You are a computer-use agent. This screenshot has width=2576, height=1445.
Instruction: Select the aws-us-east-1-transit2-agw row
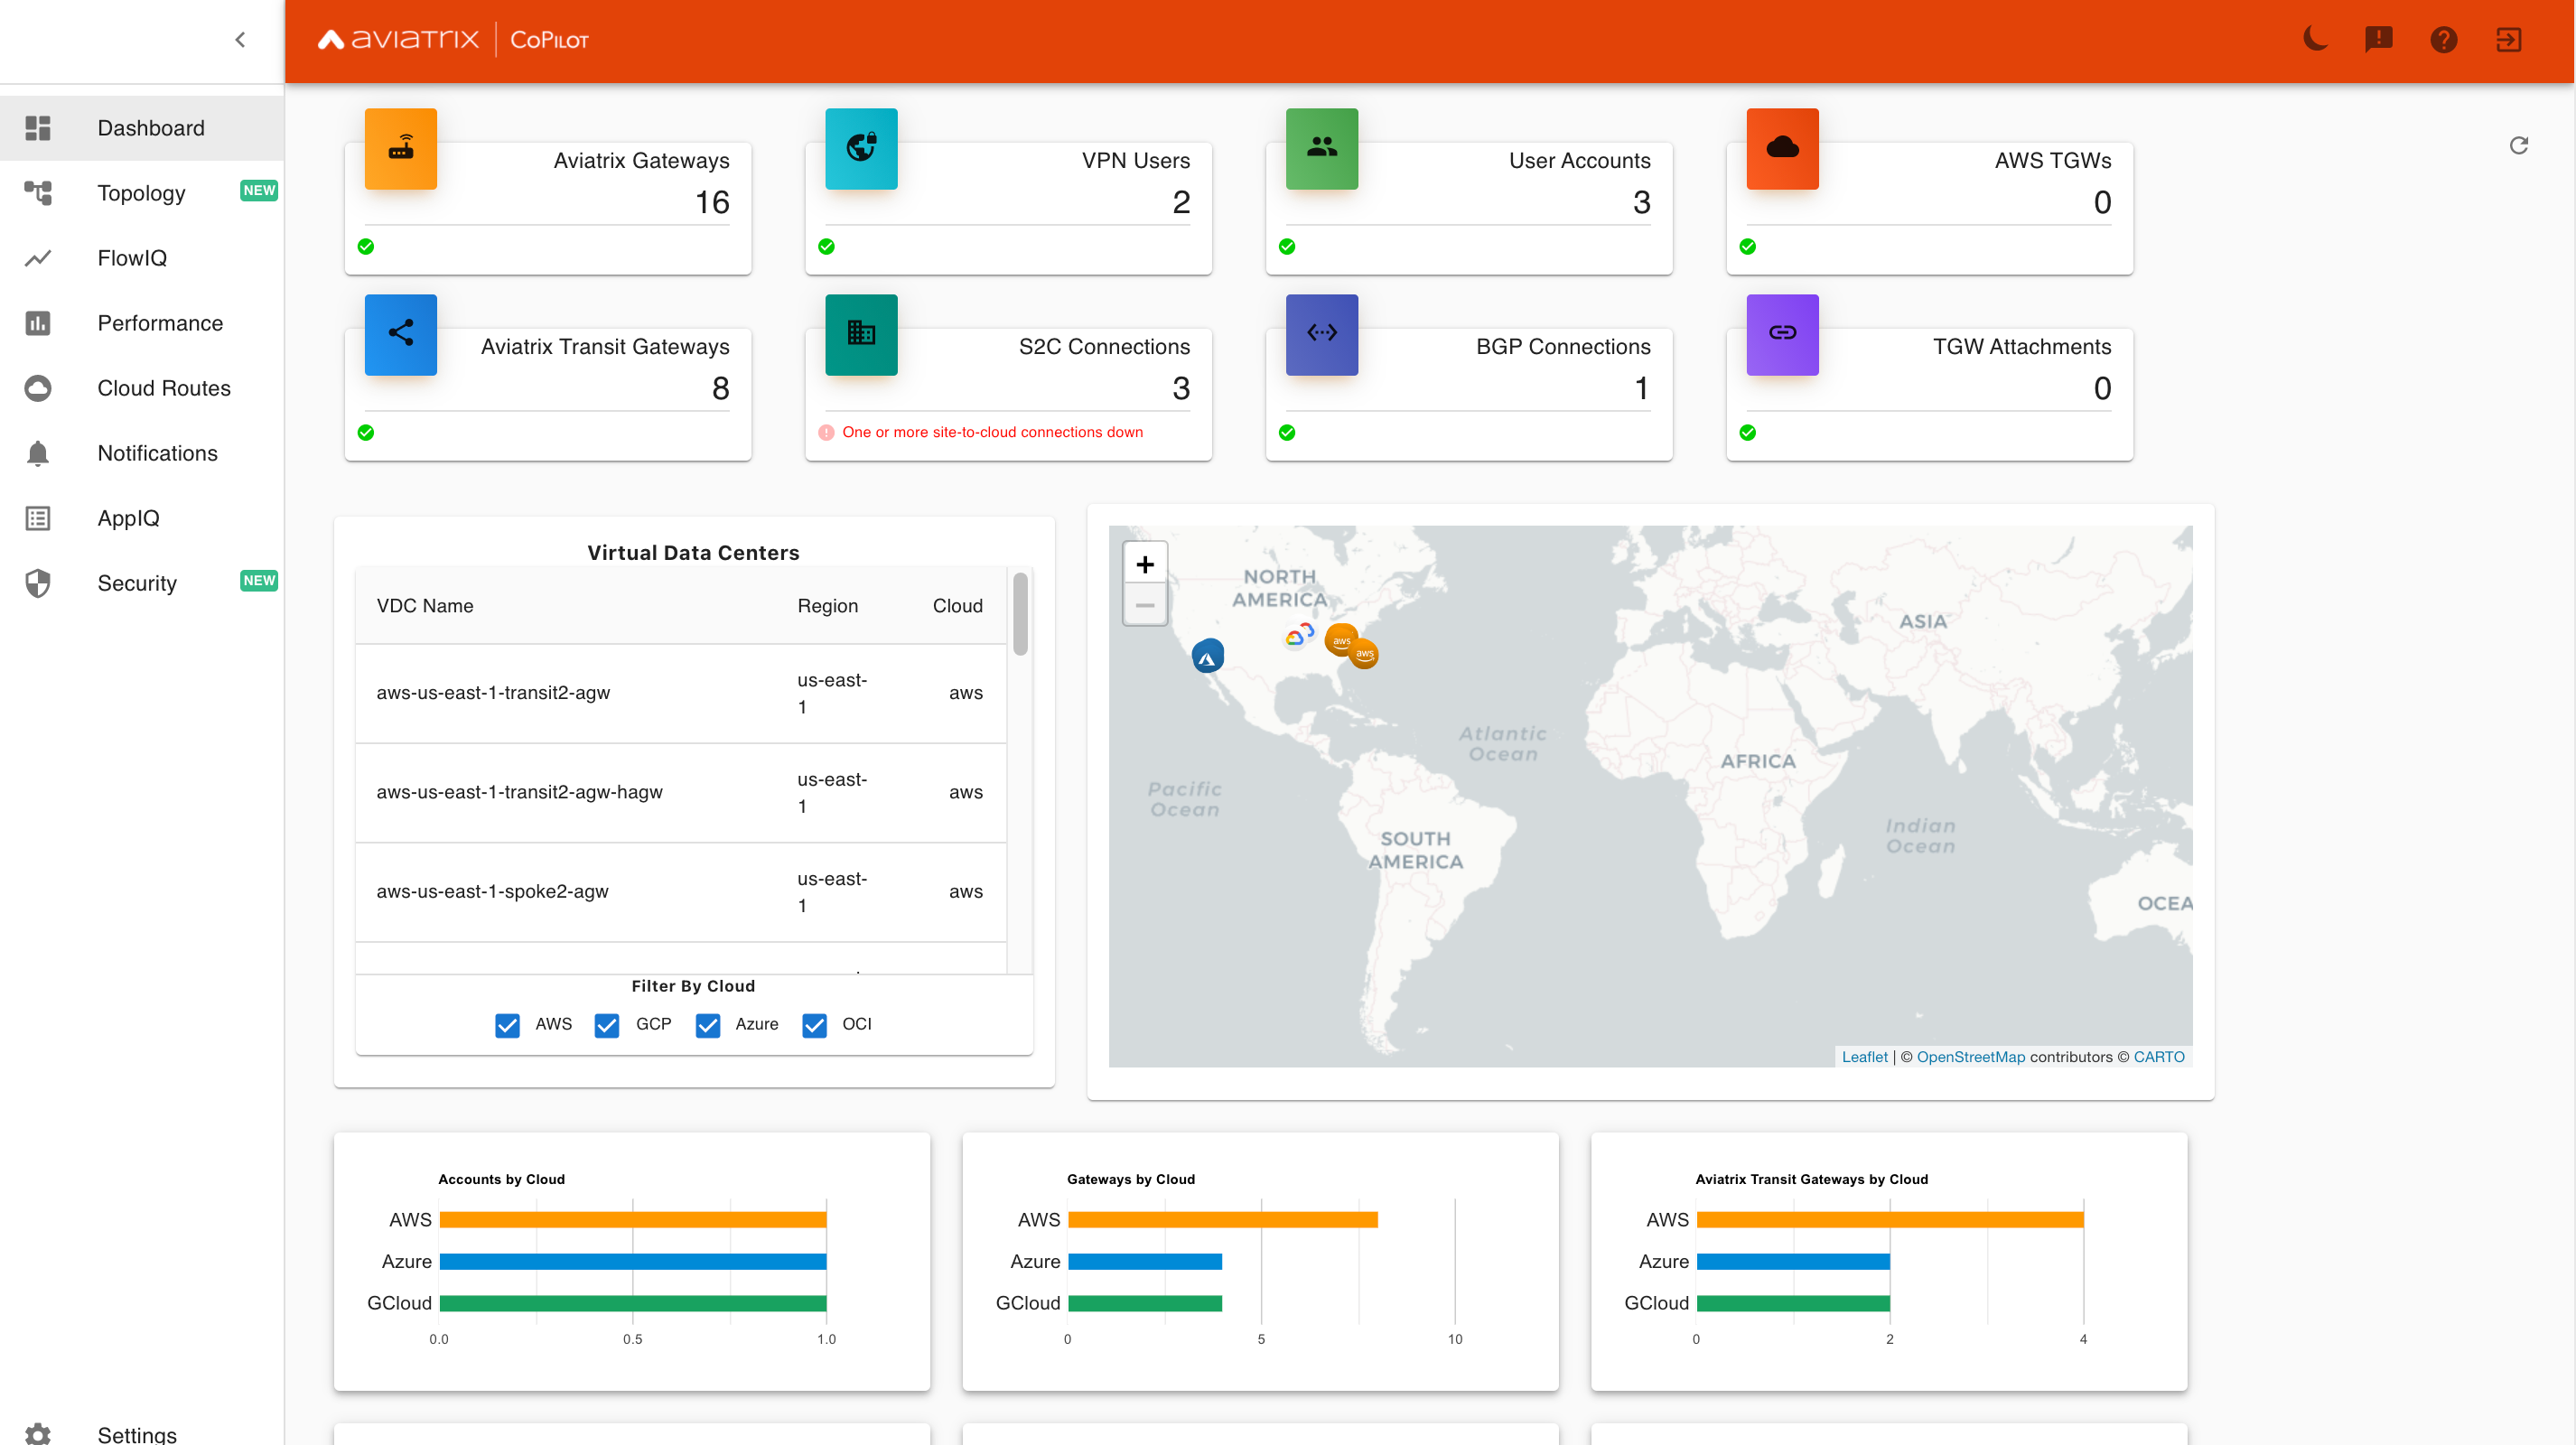680,693
